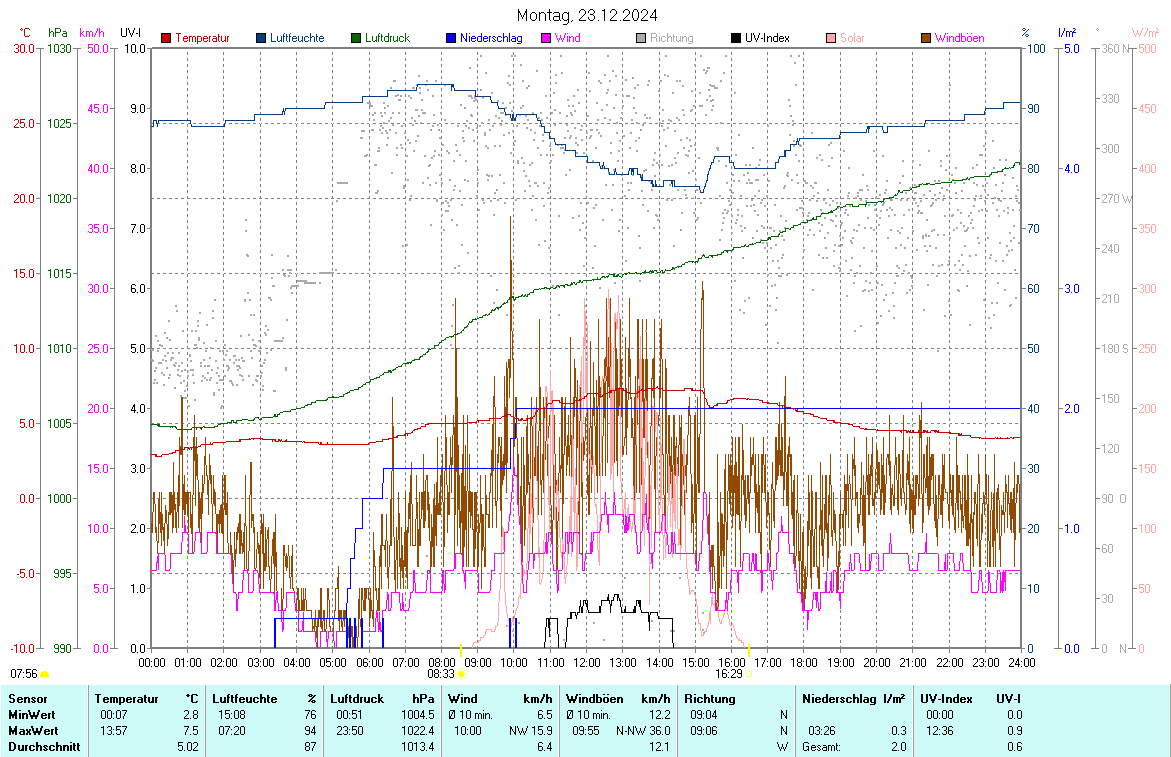Select the green Luftdruck legend square
1171x757 pixels.
[356, 38]
